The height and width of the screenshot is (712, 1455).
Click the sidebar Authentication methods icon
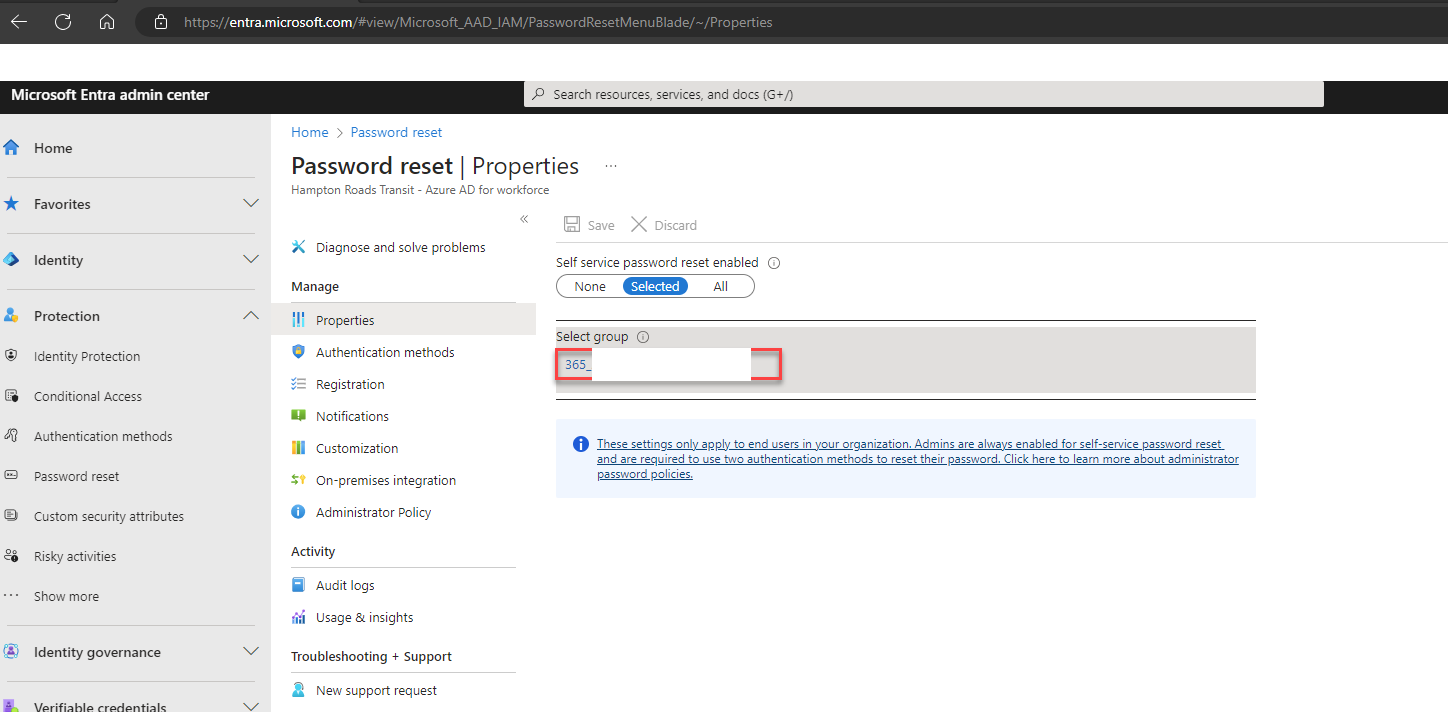[12, 436]
